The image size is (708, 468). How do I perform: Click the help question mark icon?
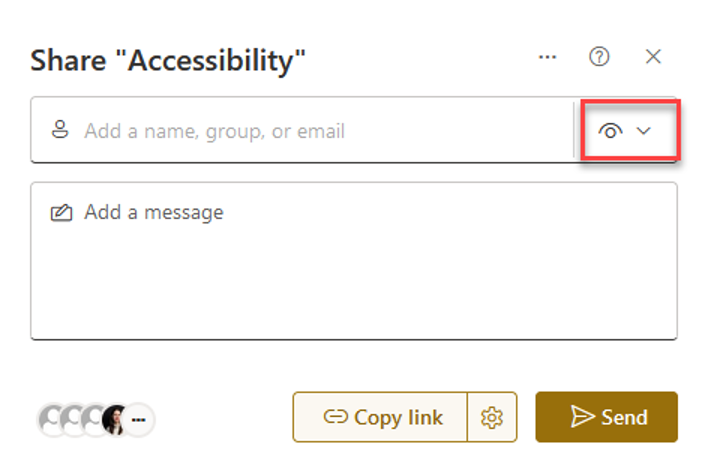coord(599,57)
